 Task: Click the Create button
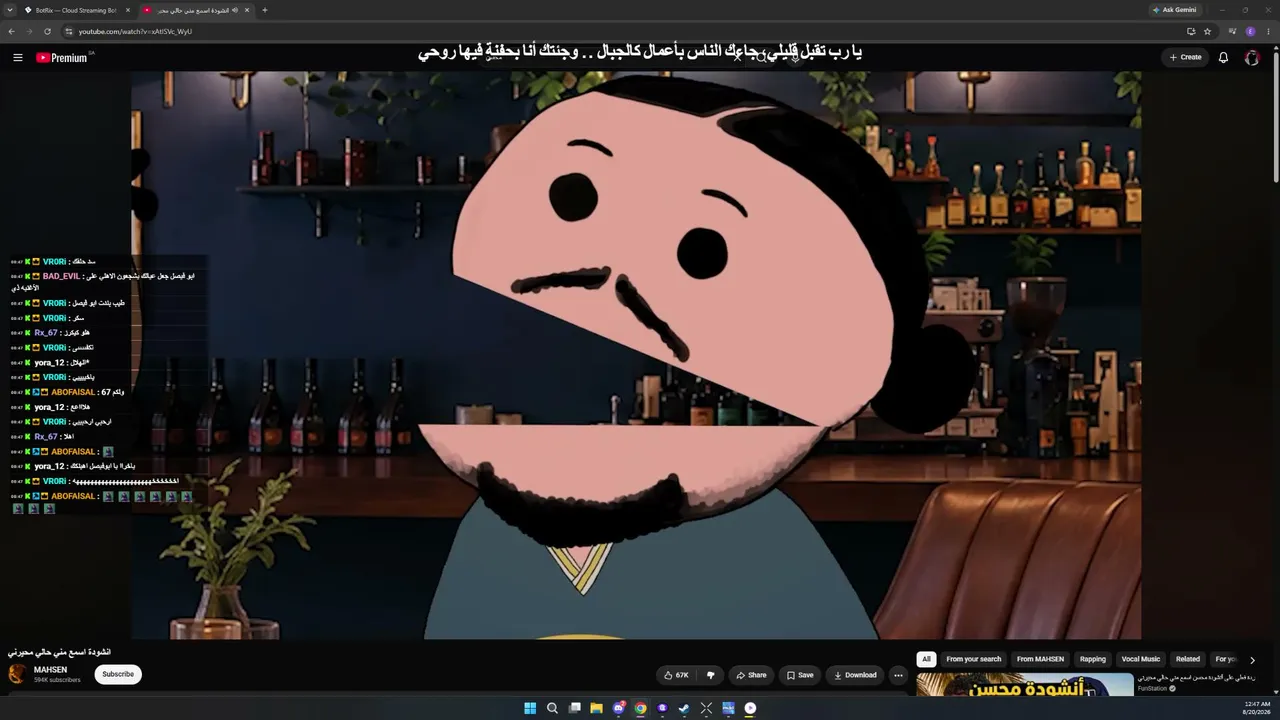pyautogui.click(x=1186, y=58)
